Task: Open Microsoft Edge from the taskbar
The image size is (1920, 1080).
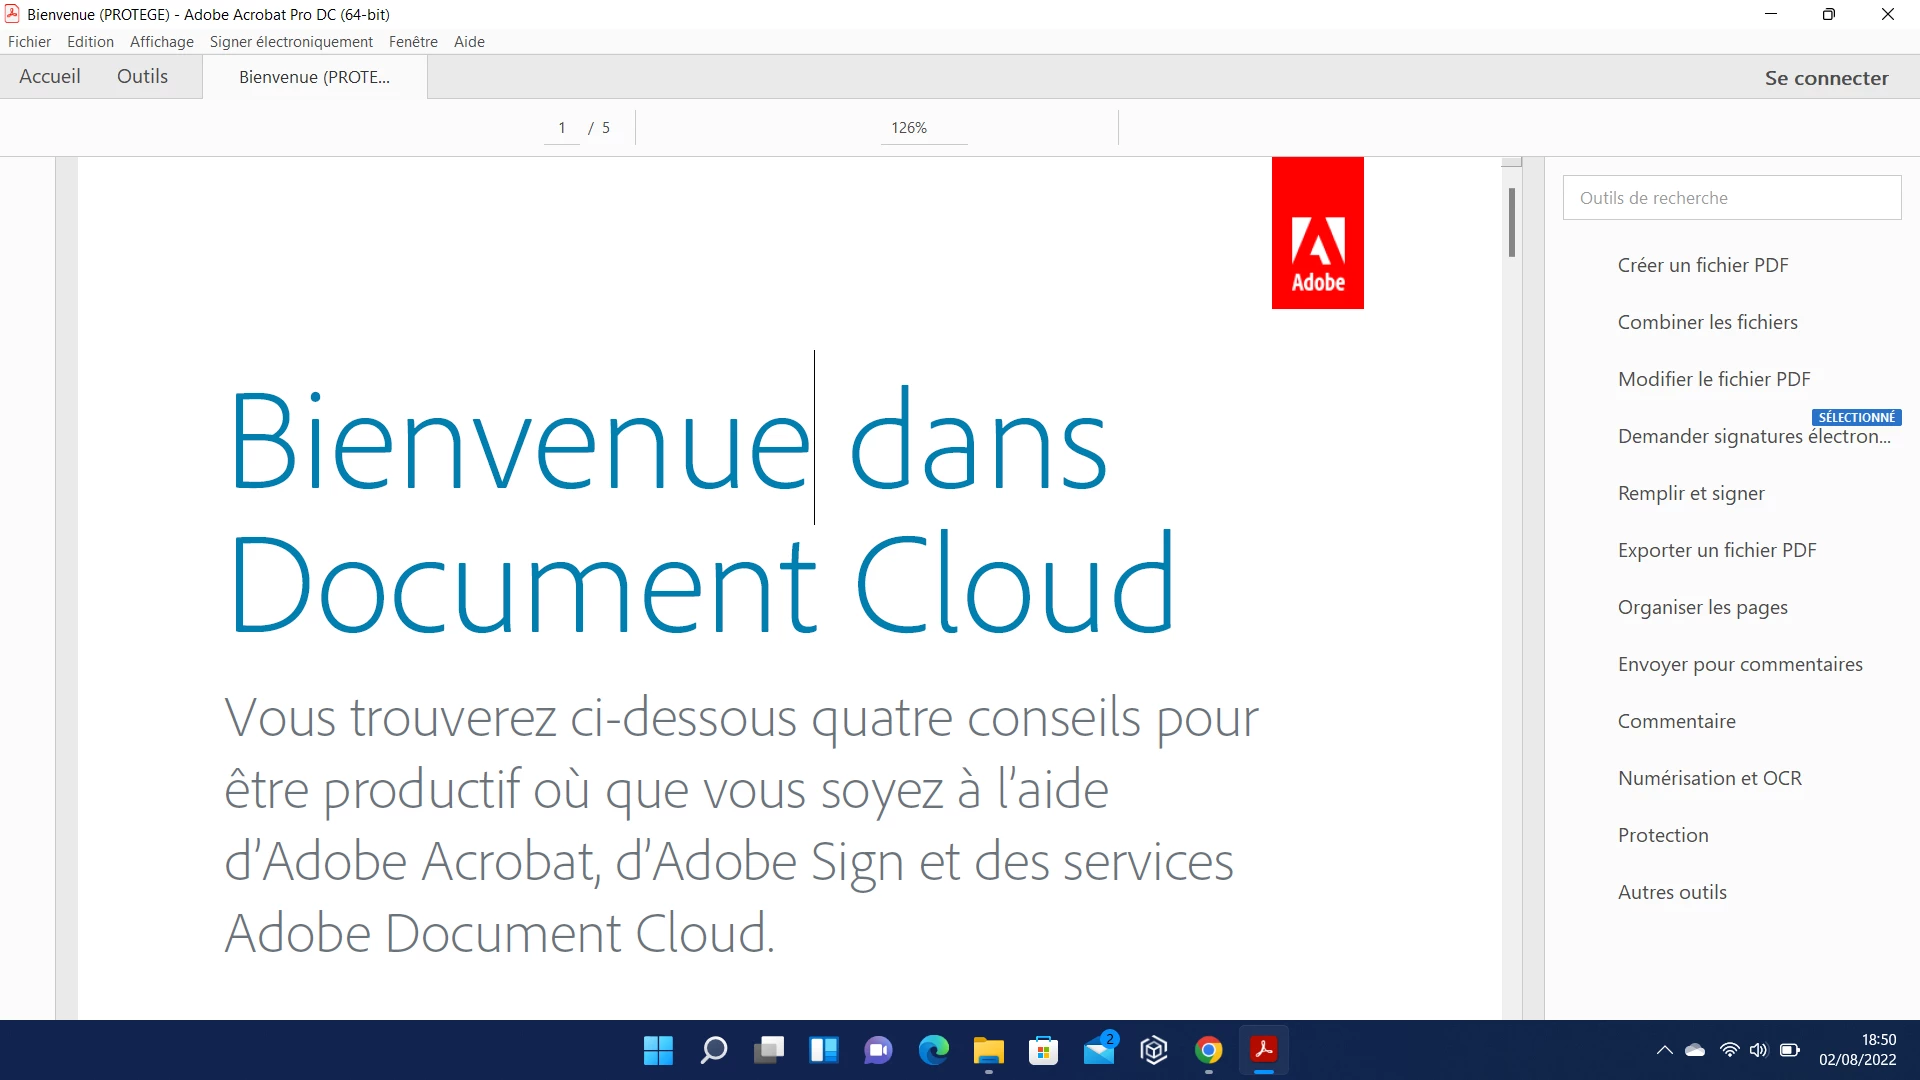Action: tap(933, 1050)
